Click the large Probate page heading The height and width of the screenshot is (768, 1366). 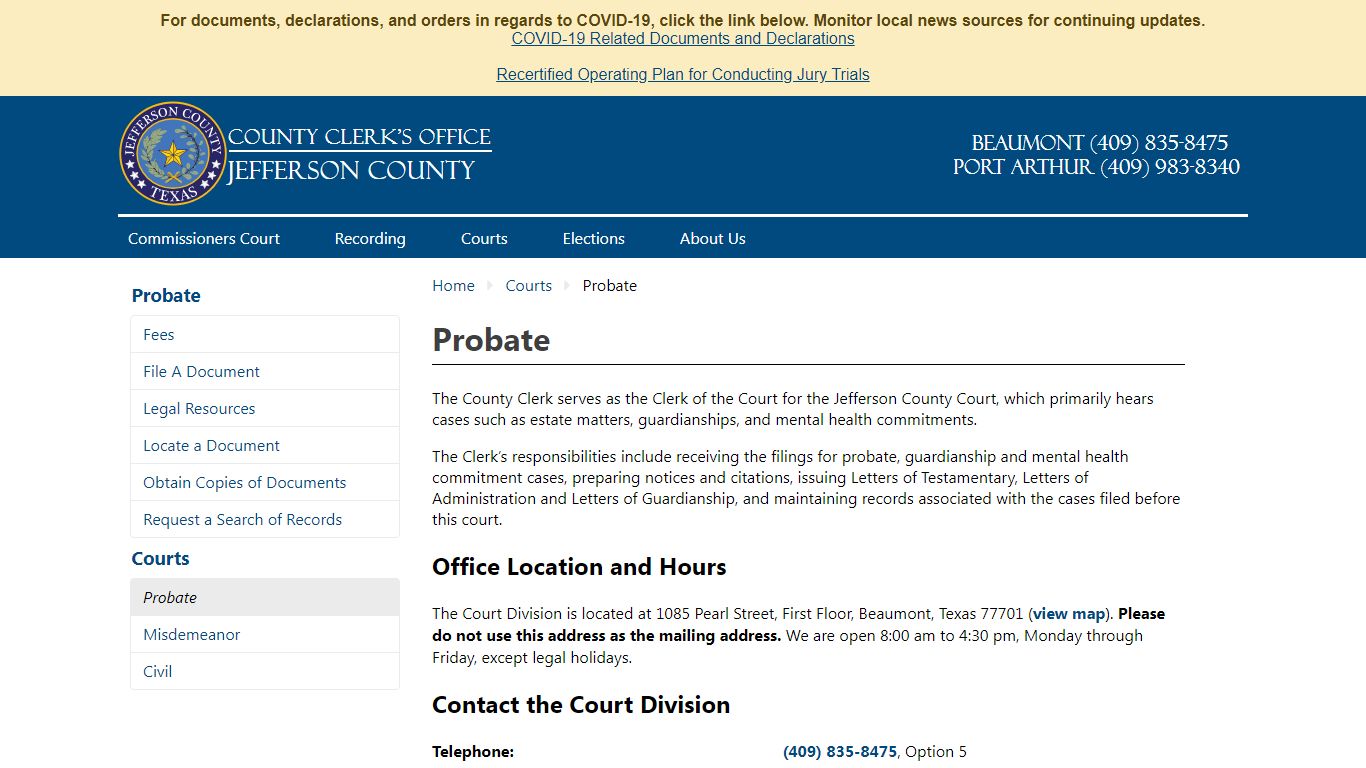click(x=491, y=340)
